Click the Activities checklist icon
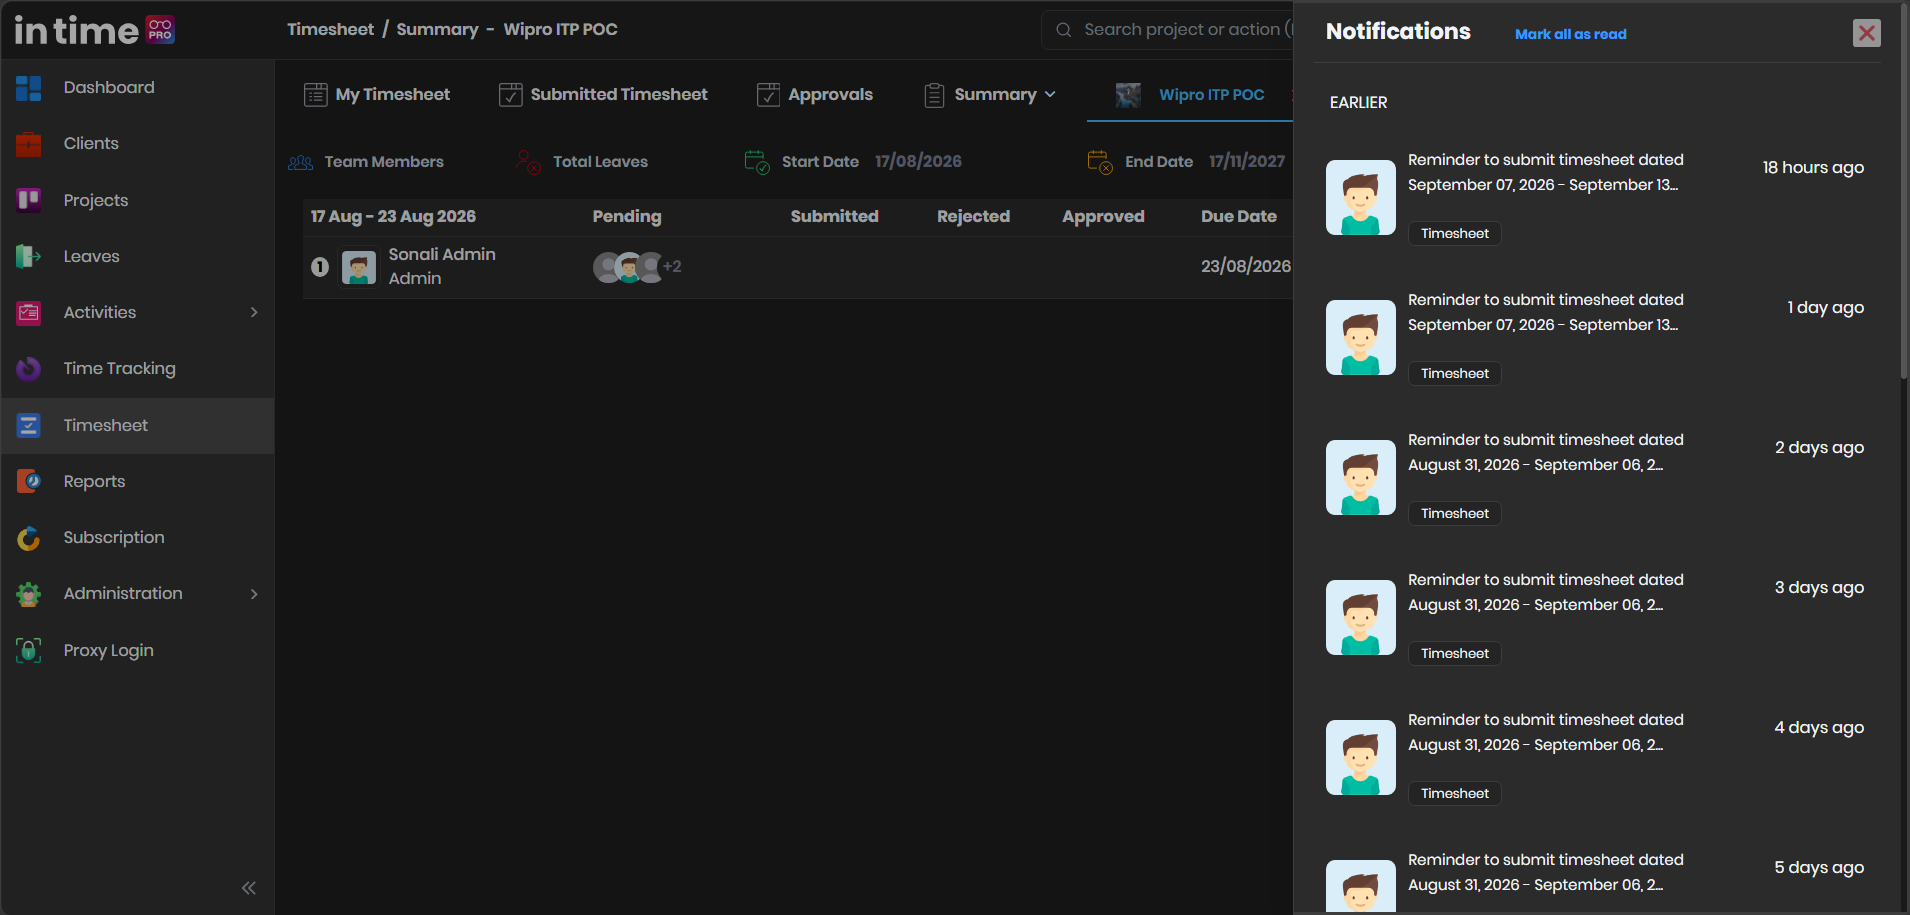The height and width of the screenshot is (915, 1910). point(29,313)
